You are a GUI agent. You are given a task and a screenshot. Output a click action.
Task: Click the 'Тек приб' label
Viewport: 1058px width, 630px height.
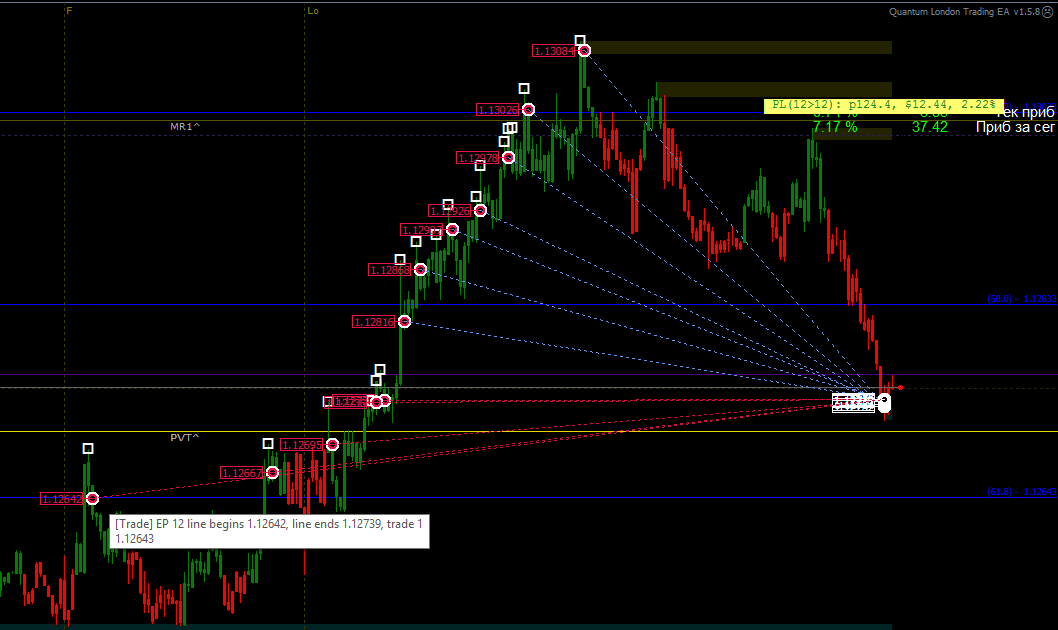1026,113
